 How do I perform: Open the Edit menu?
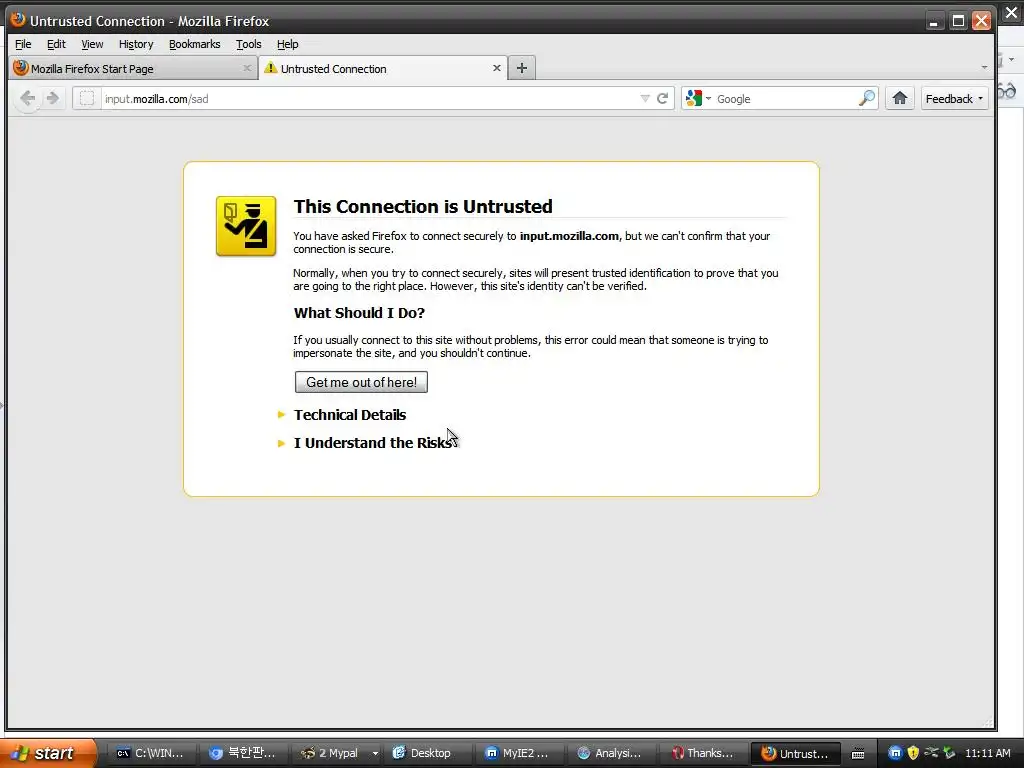(x=56, y=44)
